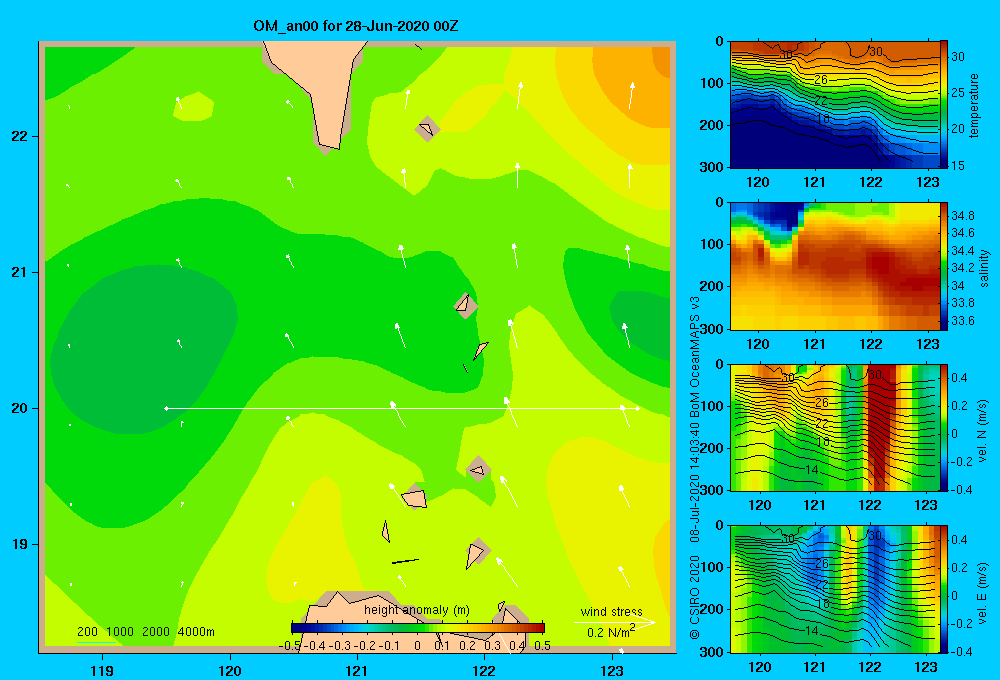Click latitude tick label 19 on main map

[20, 544]
